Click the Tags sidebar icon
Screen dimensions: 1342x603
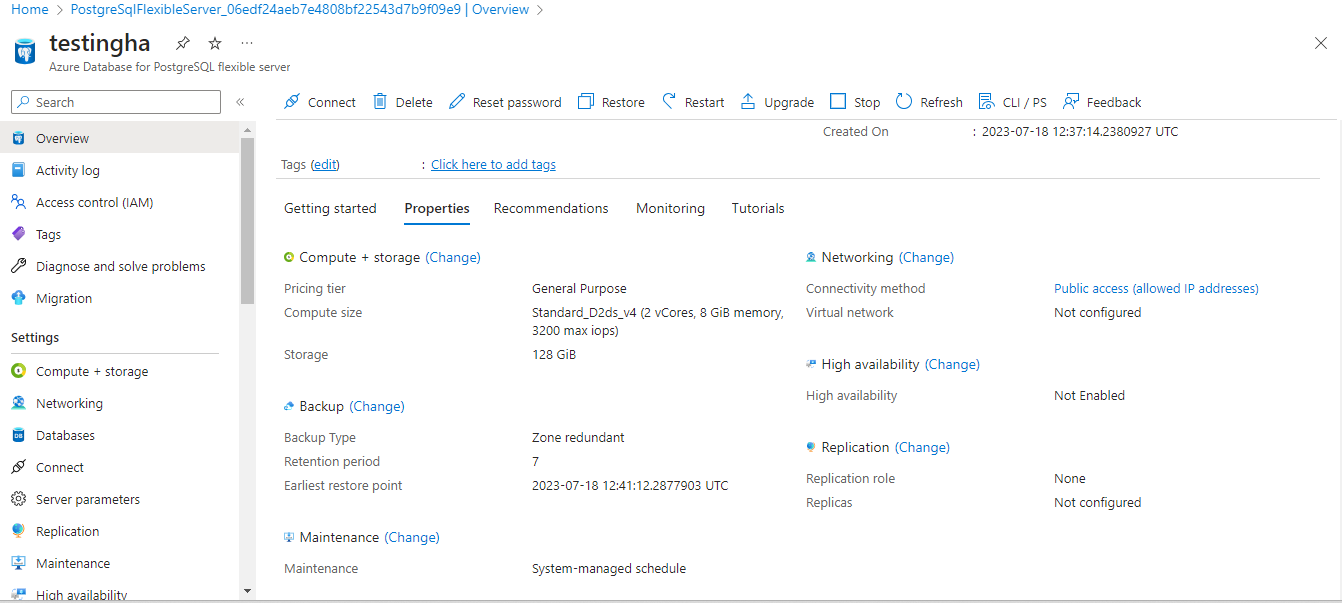(18, 234)
